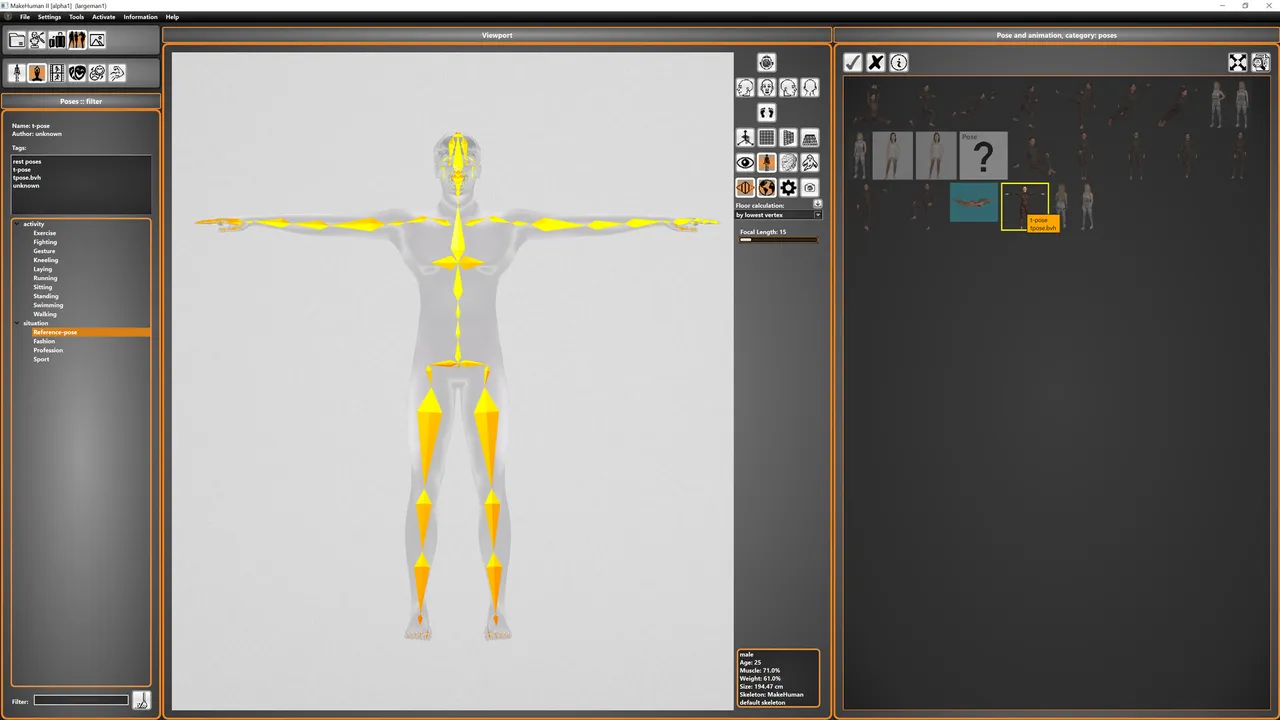Open the File menu

[25, 17]
